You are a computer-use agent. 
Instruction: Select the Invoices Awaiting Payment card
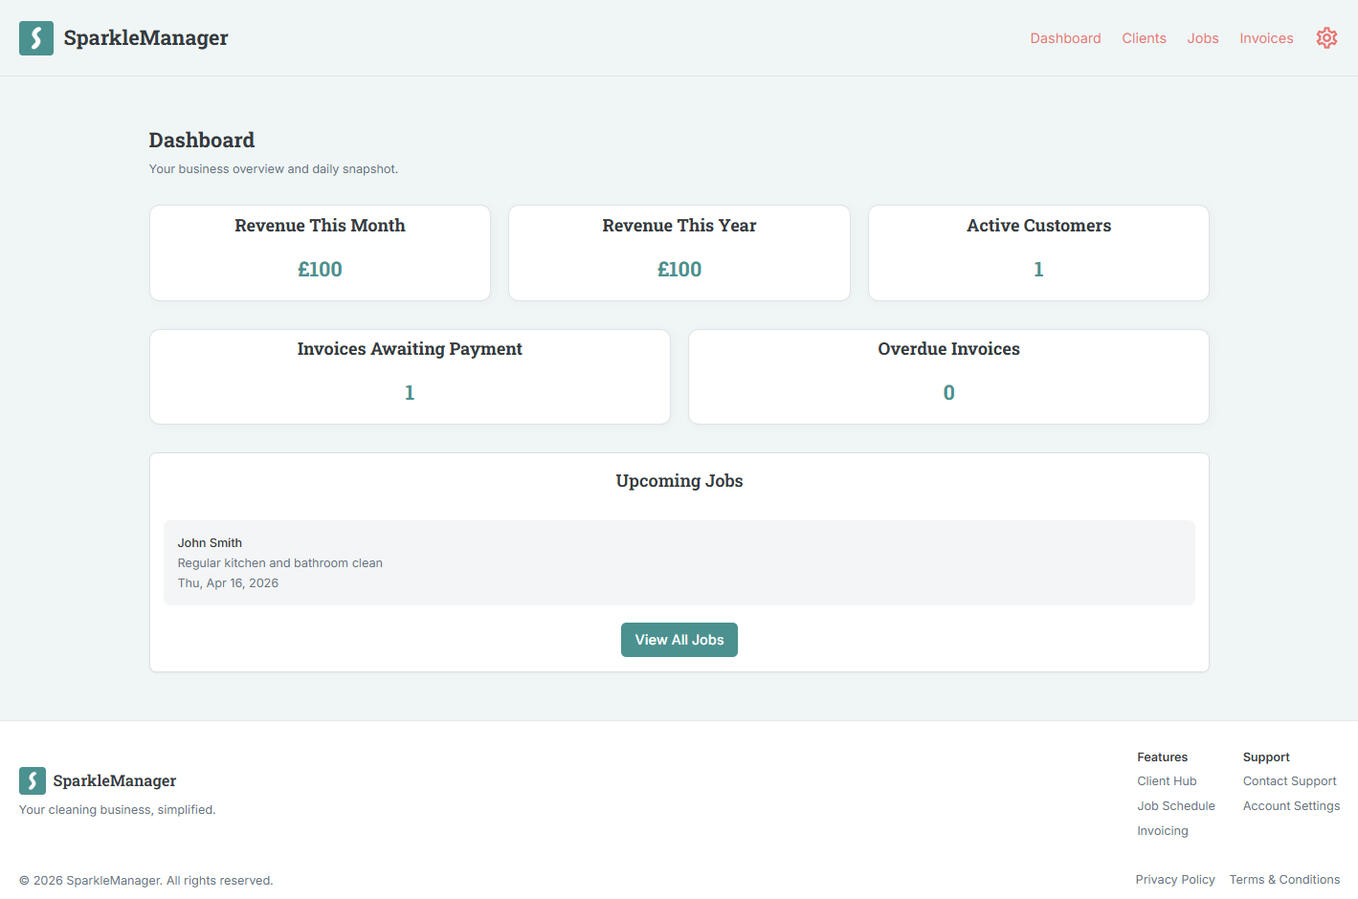409,376
